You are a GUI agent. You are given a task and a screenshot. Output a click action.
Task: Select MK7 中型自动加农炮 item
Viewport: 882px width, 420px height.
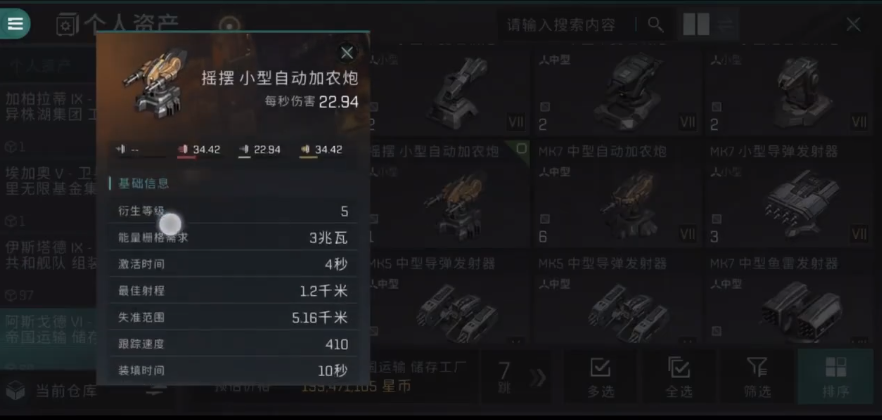click(x=617, y=194)
